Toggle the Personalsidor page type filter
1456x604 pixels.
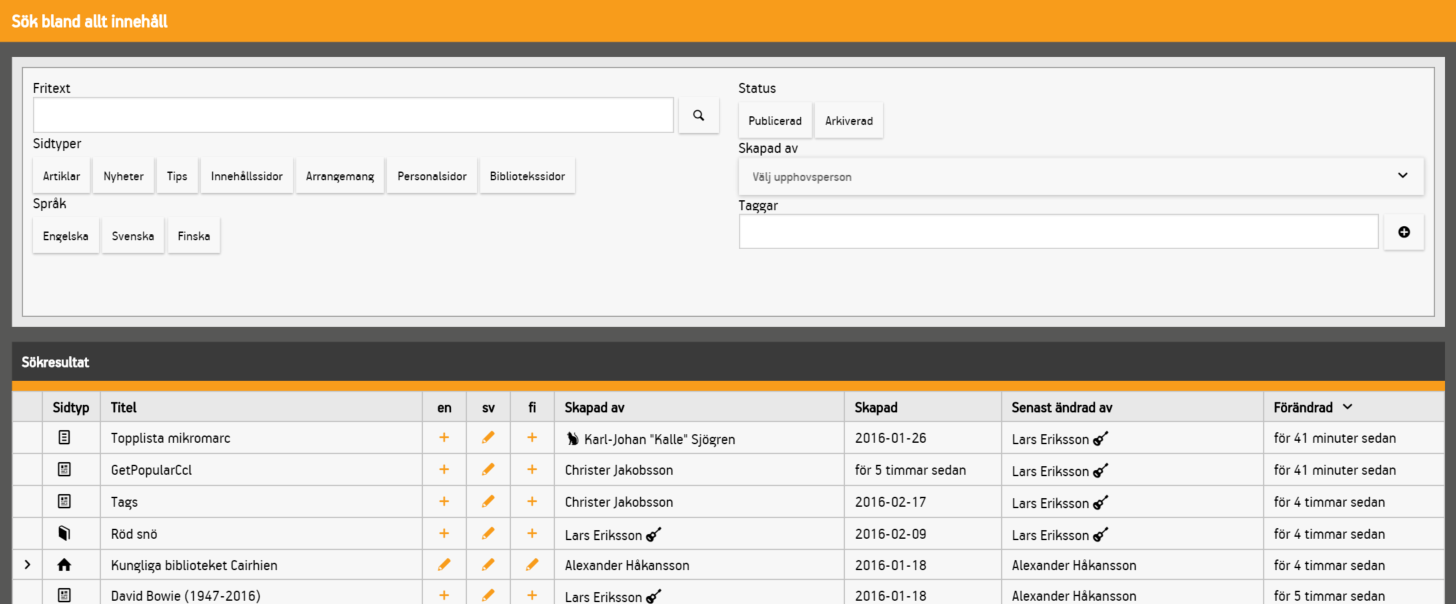coord(431,176)
